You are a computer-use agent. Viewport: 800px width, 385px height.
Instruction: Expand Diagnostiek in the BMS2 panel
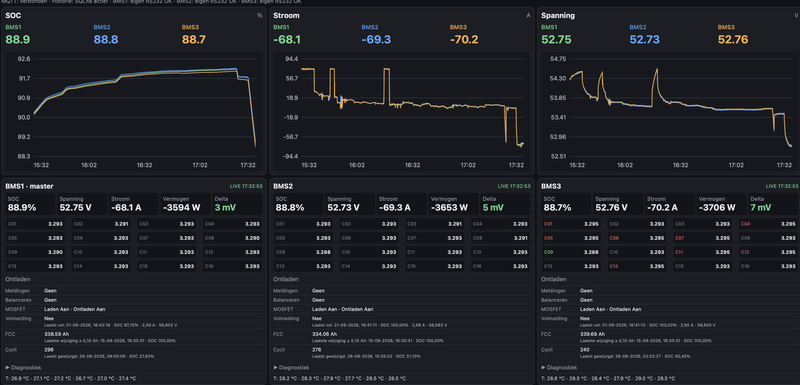291,367
